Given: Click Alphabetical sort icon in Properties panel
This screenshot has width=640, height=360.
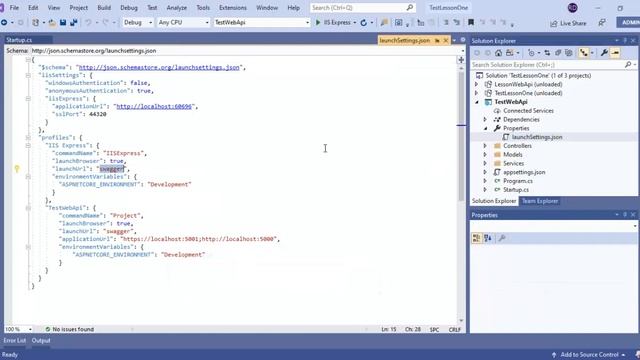Looking at the screenshot, I should [x=488, y=238].
